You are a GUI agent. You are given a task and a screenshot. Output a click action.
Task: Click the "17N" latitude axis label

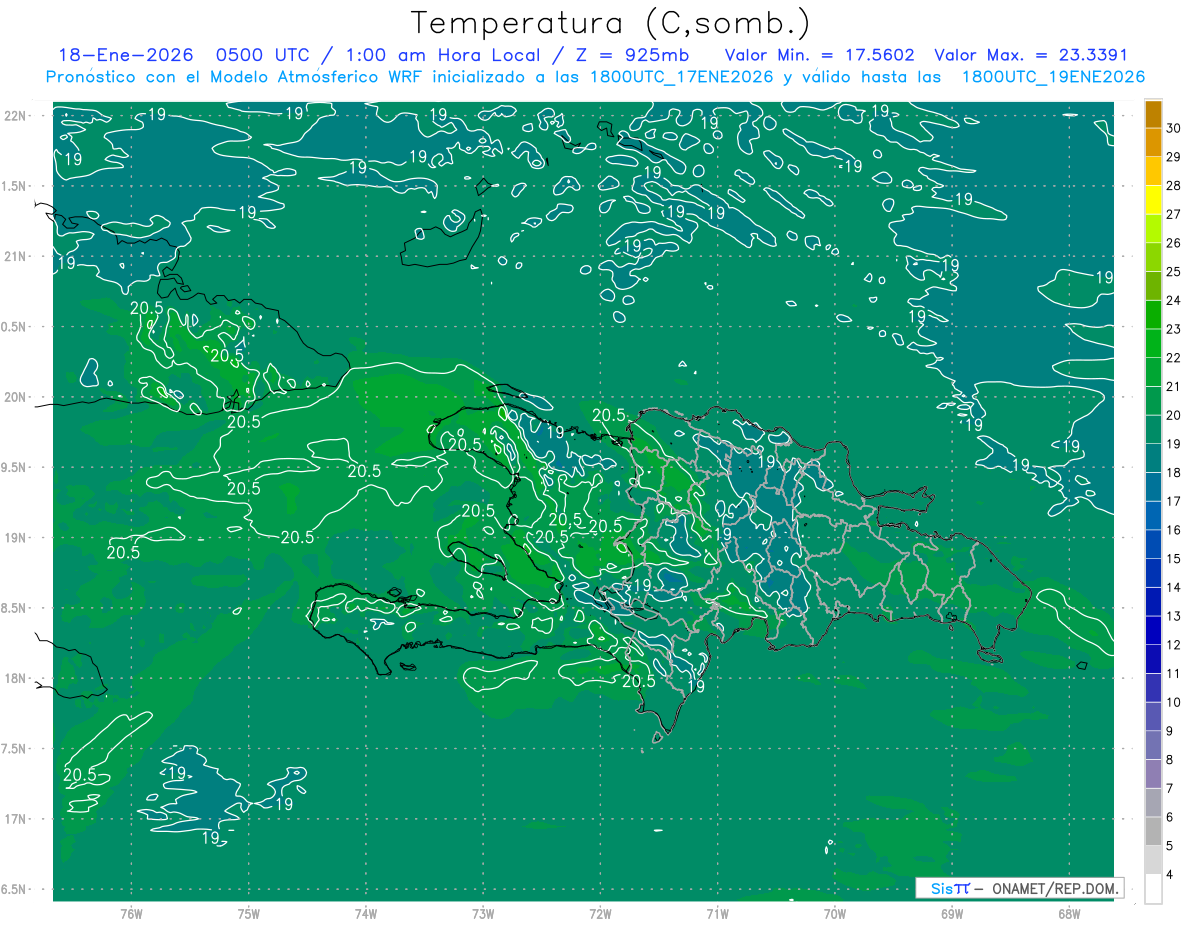14,819
